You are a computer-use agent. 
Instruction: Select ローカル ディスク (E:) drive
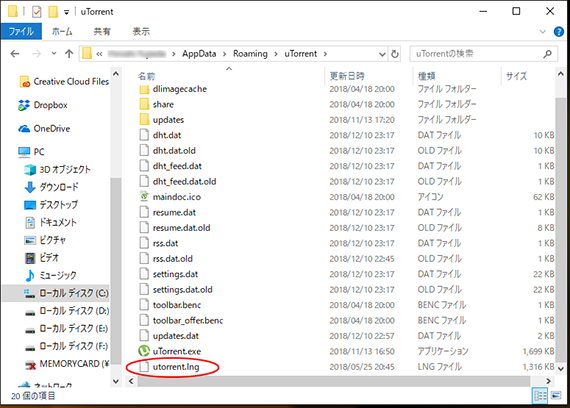tap(66, 329)
